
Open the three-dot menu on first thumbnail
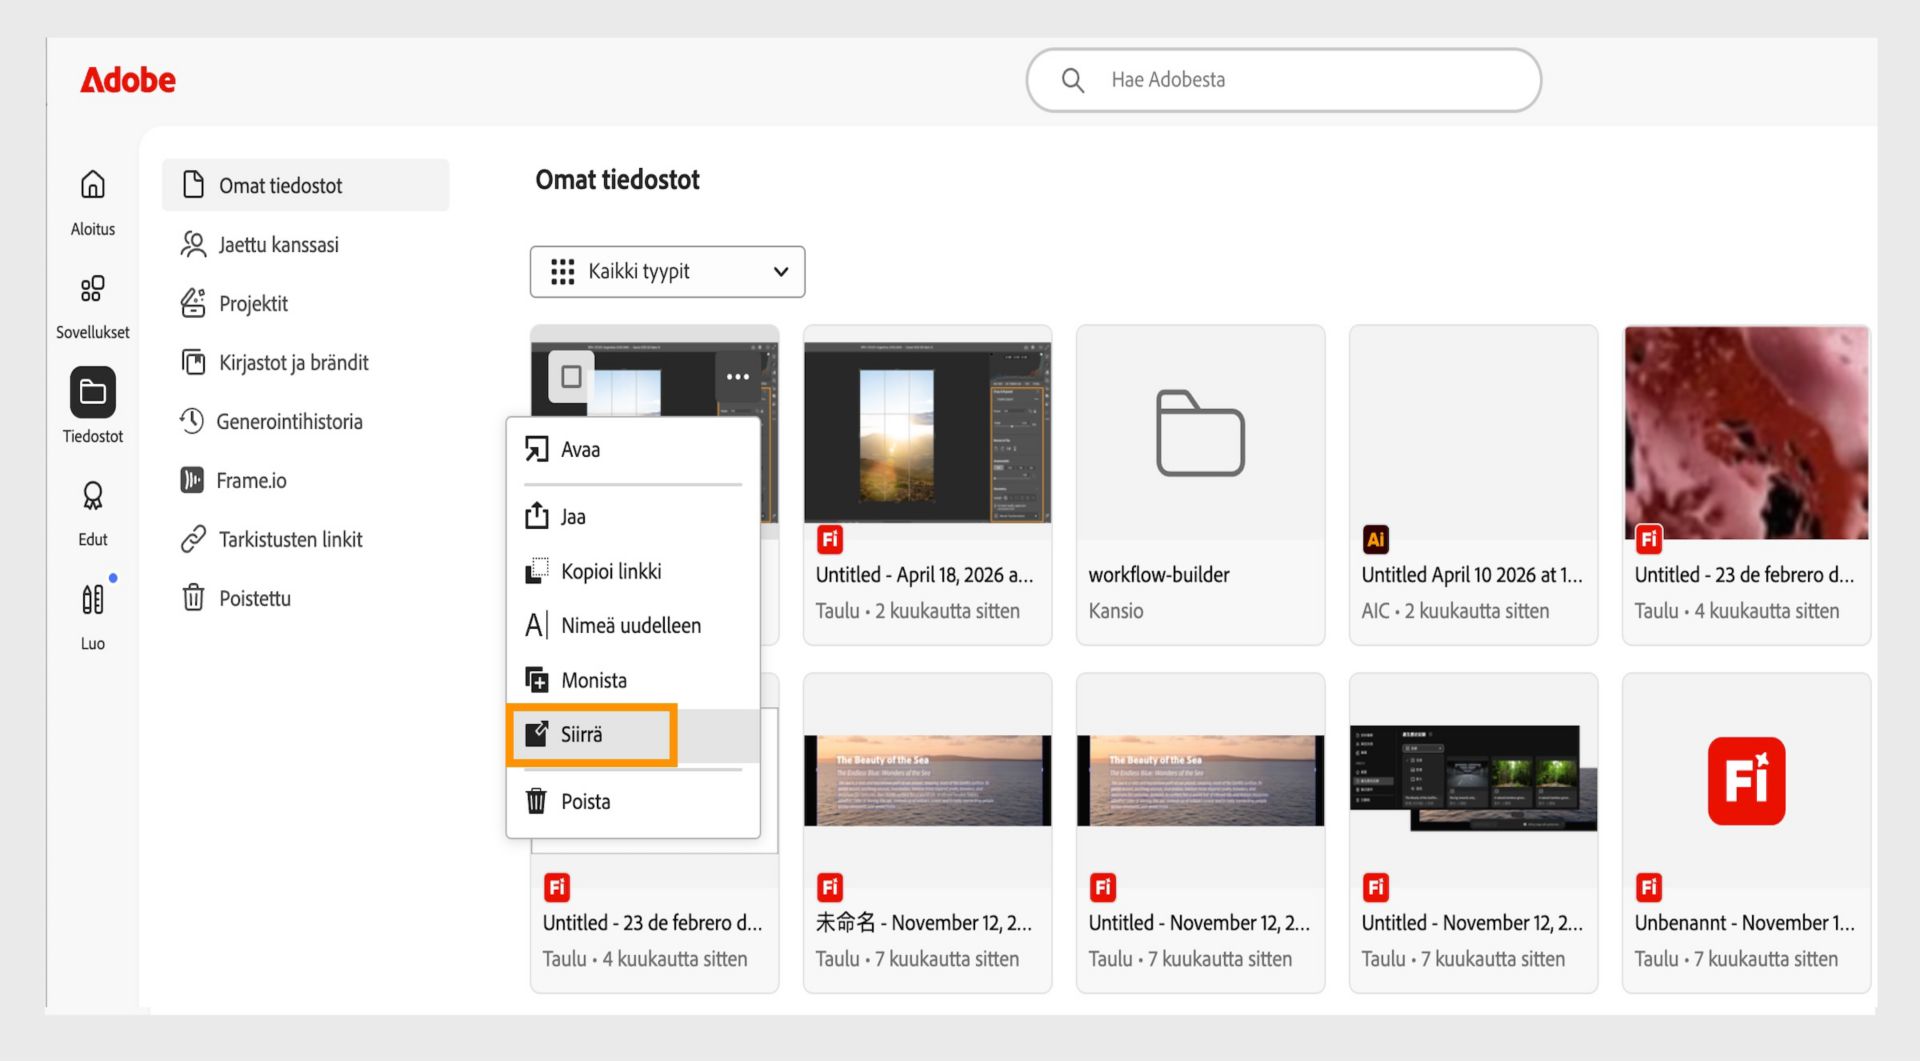tap(738, 377)
